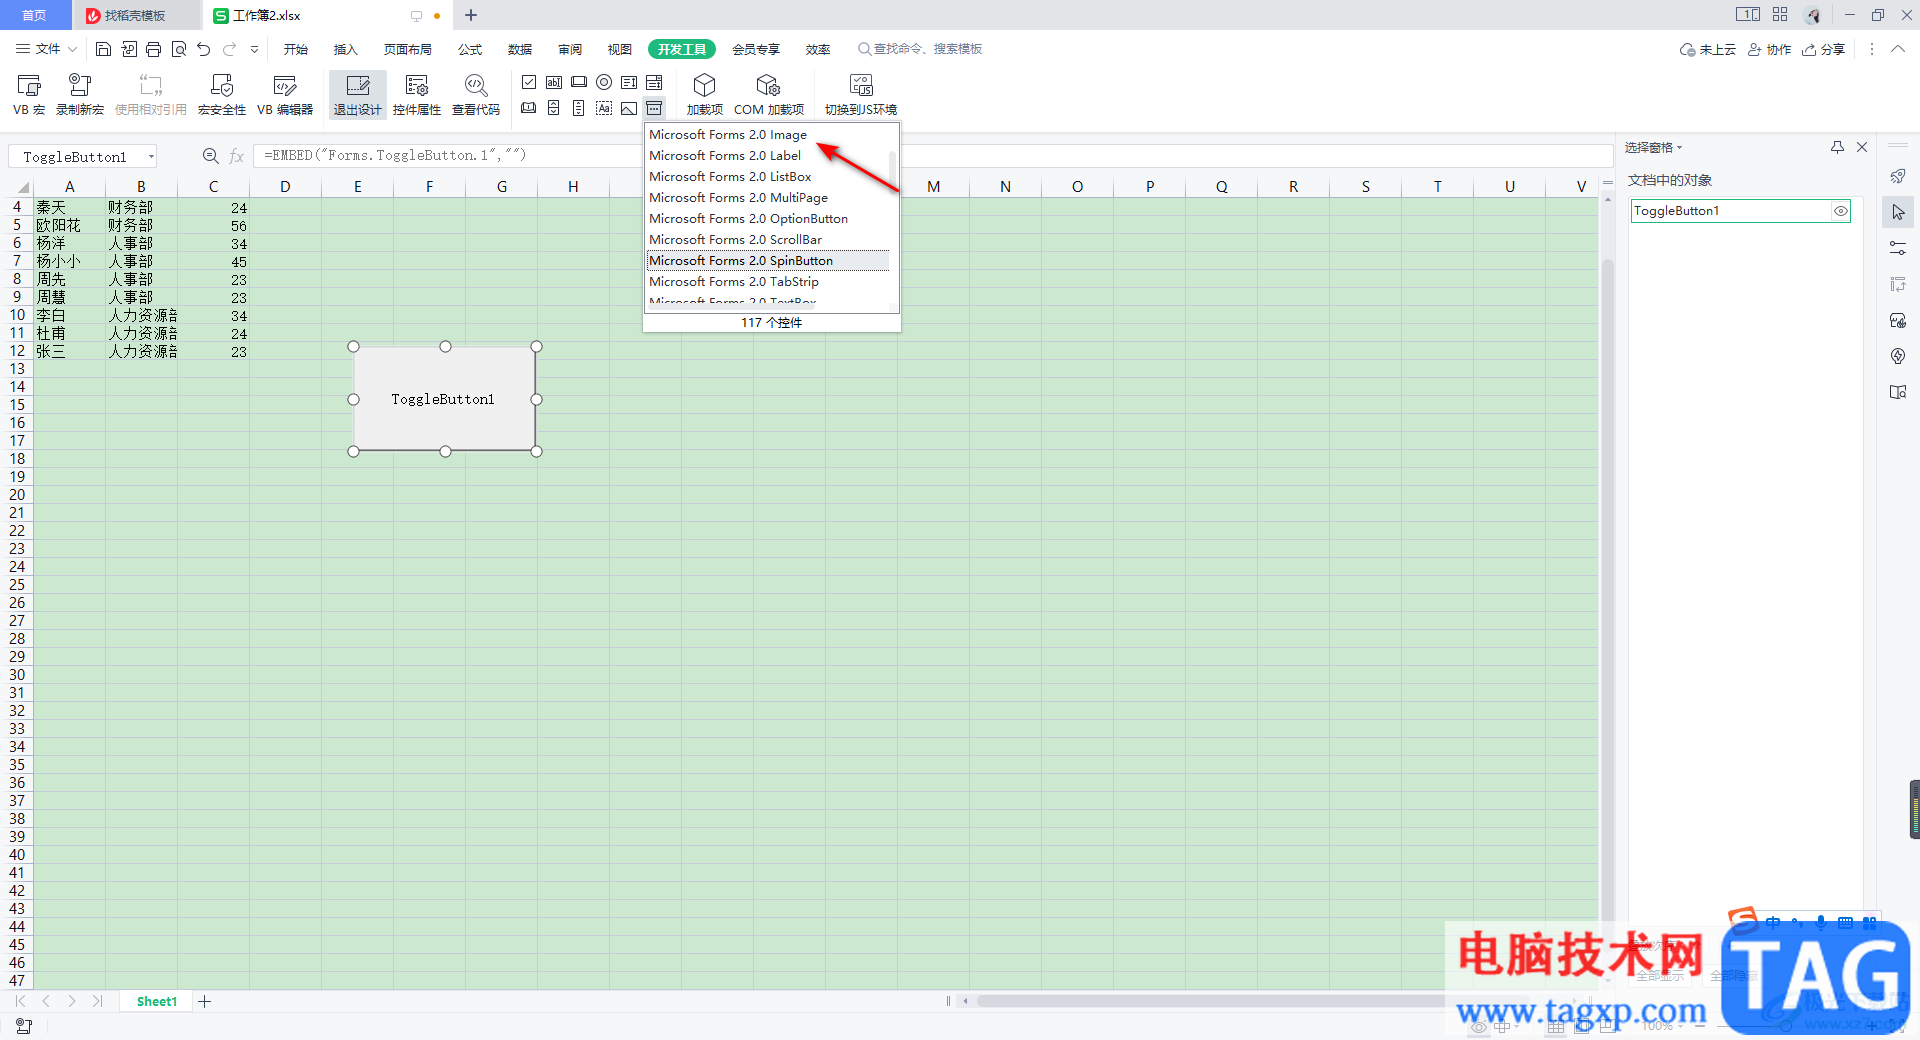Select Microsoft Forms 2.0 TabStrip entry
This screenshot has height=1040, width=1920.
click(x=734, y=282)
